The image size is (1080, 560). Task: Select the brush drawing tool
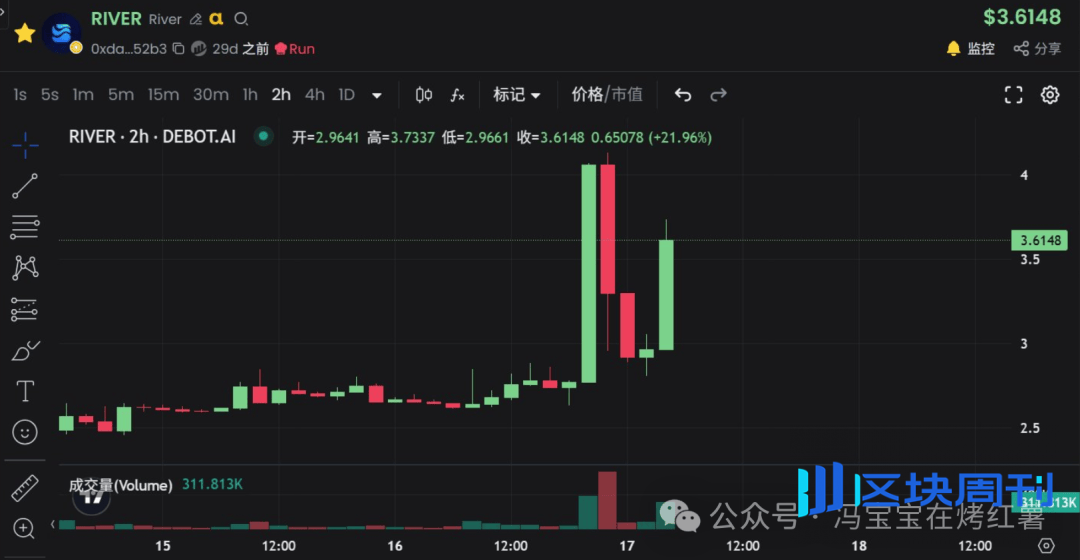coord(25,350)
